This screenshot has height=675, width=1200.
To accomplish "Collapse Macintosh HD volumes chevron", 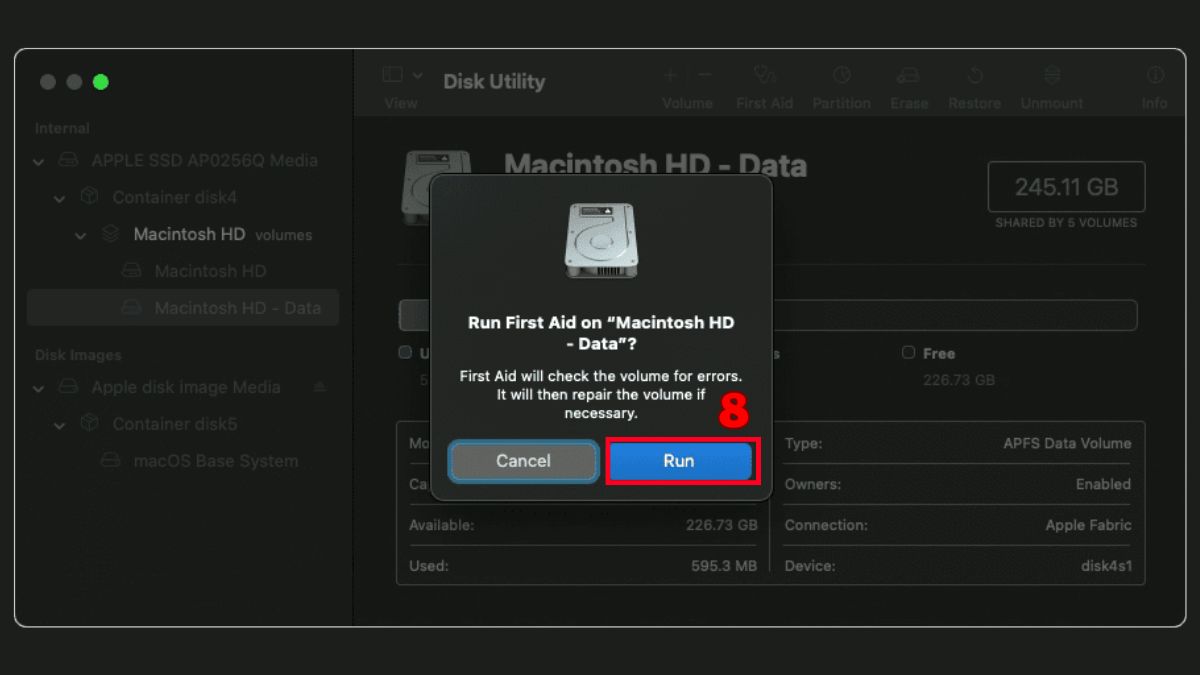I will pos(81,235).
